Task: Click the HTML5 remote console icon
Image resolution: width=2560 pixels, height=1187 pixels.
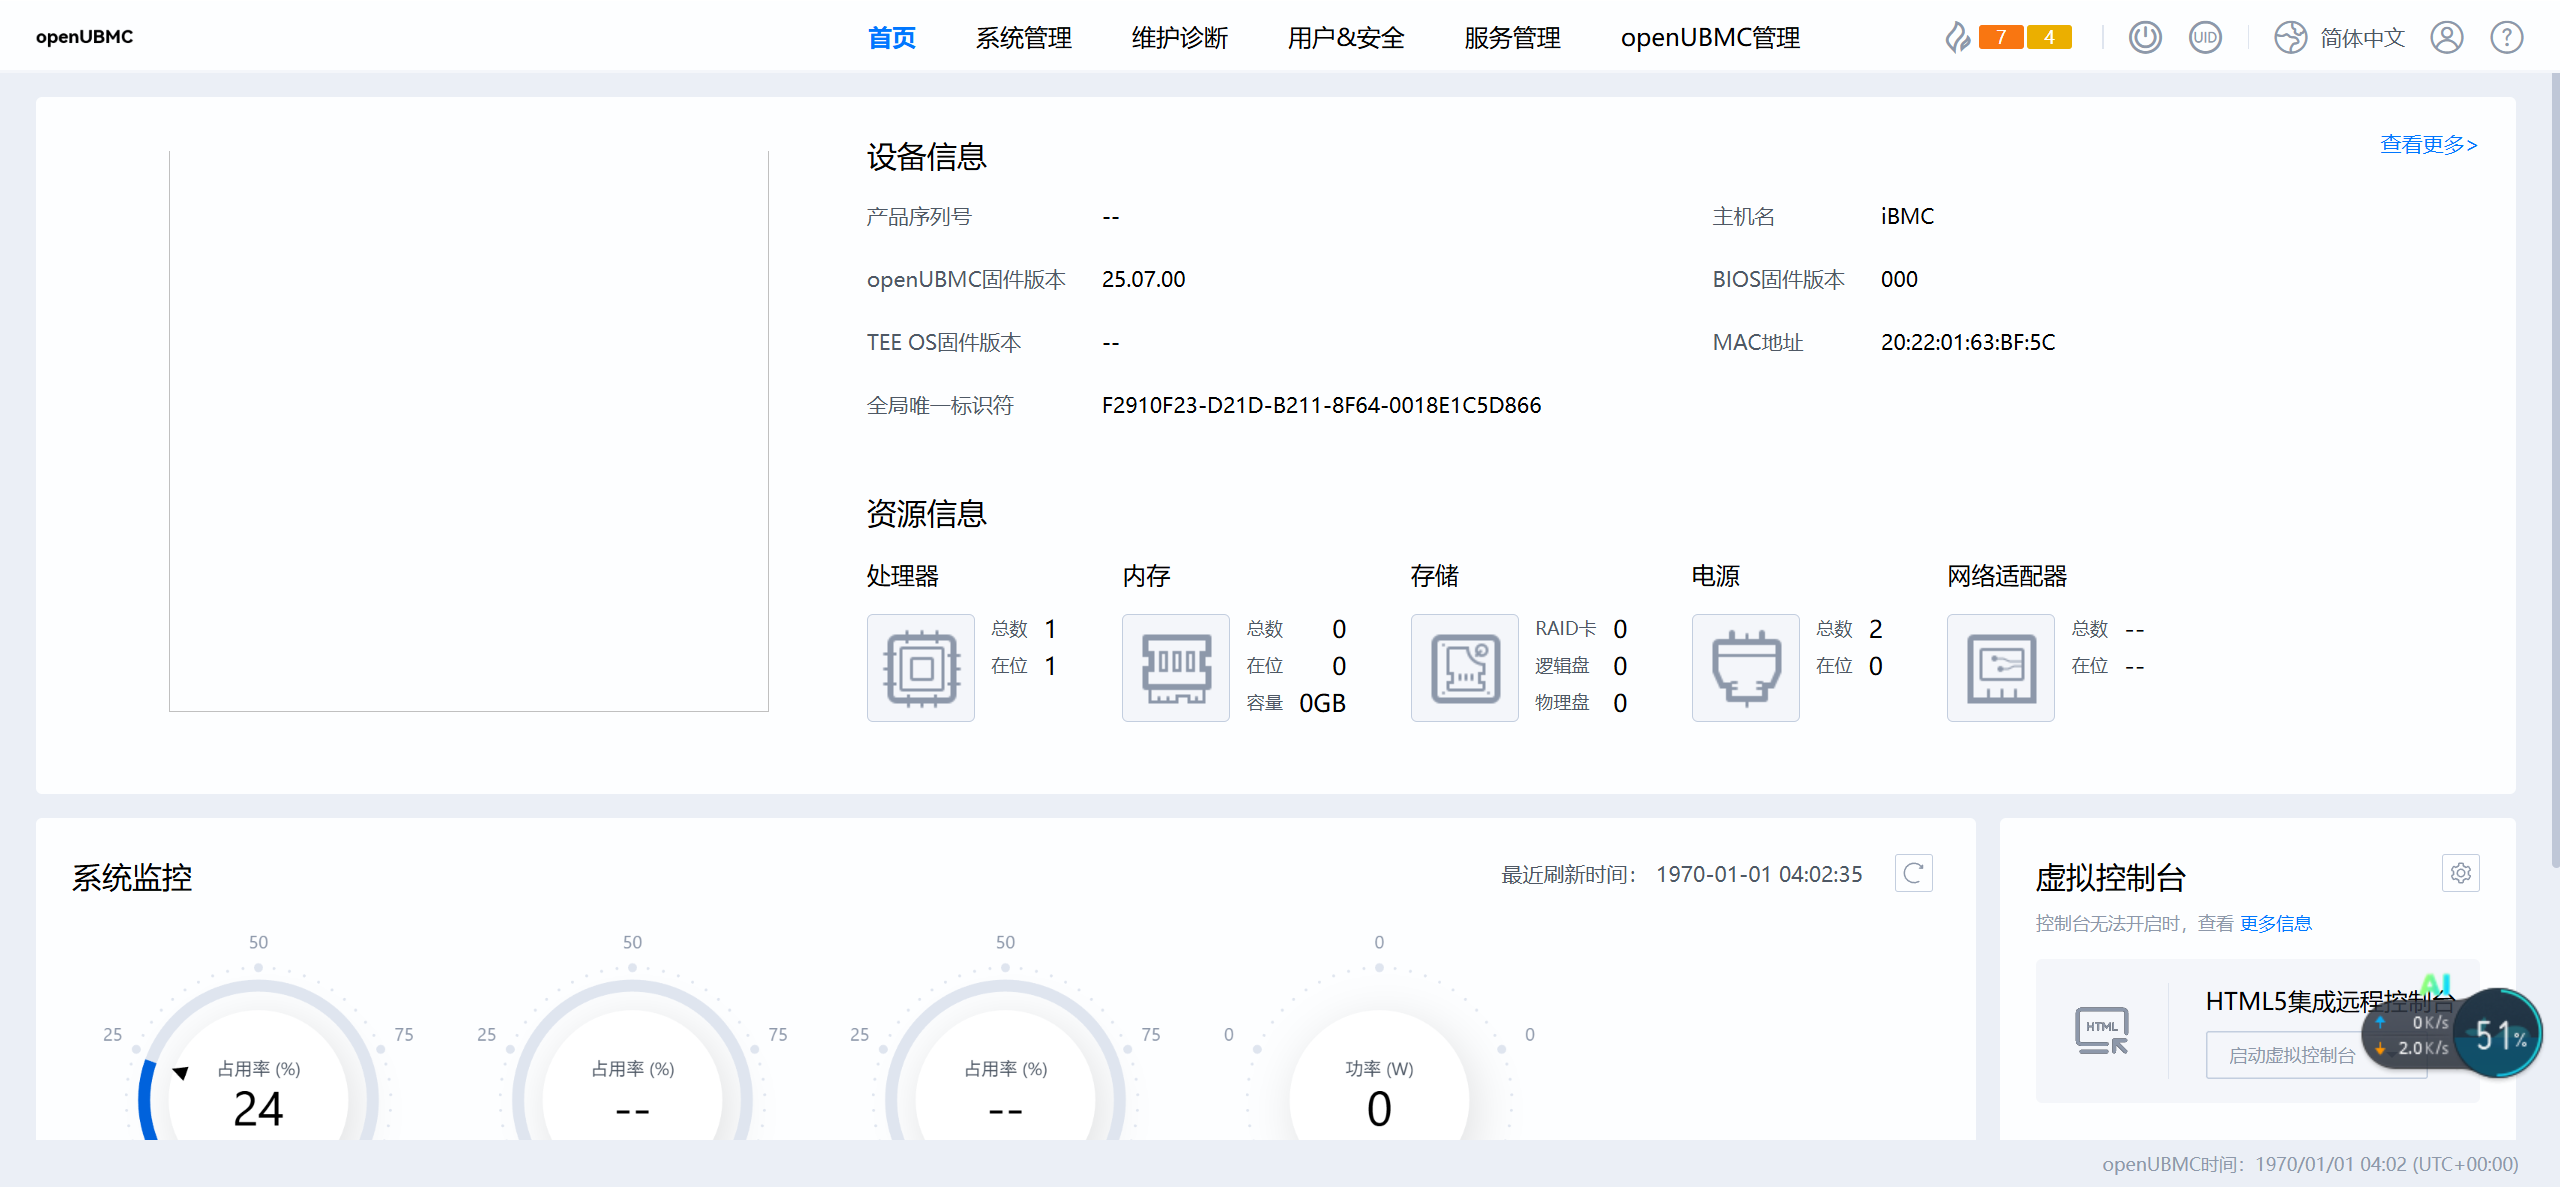Action: click(2102, 1031)
